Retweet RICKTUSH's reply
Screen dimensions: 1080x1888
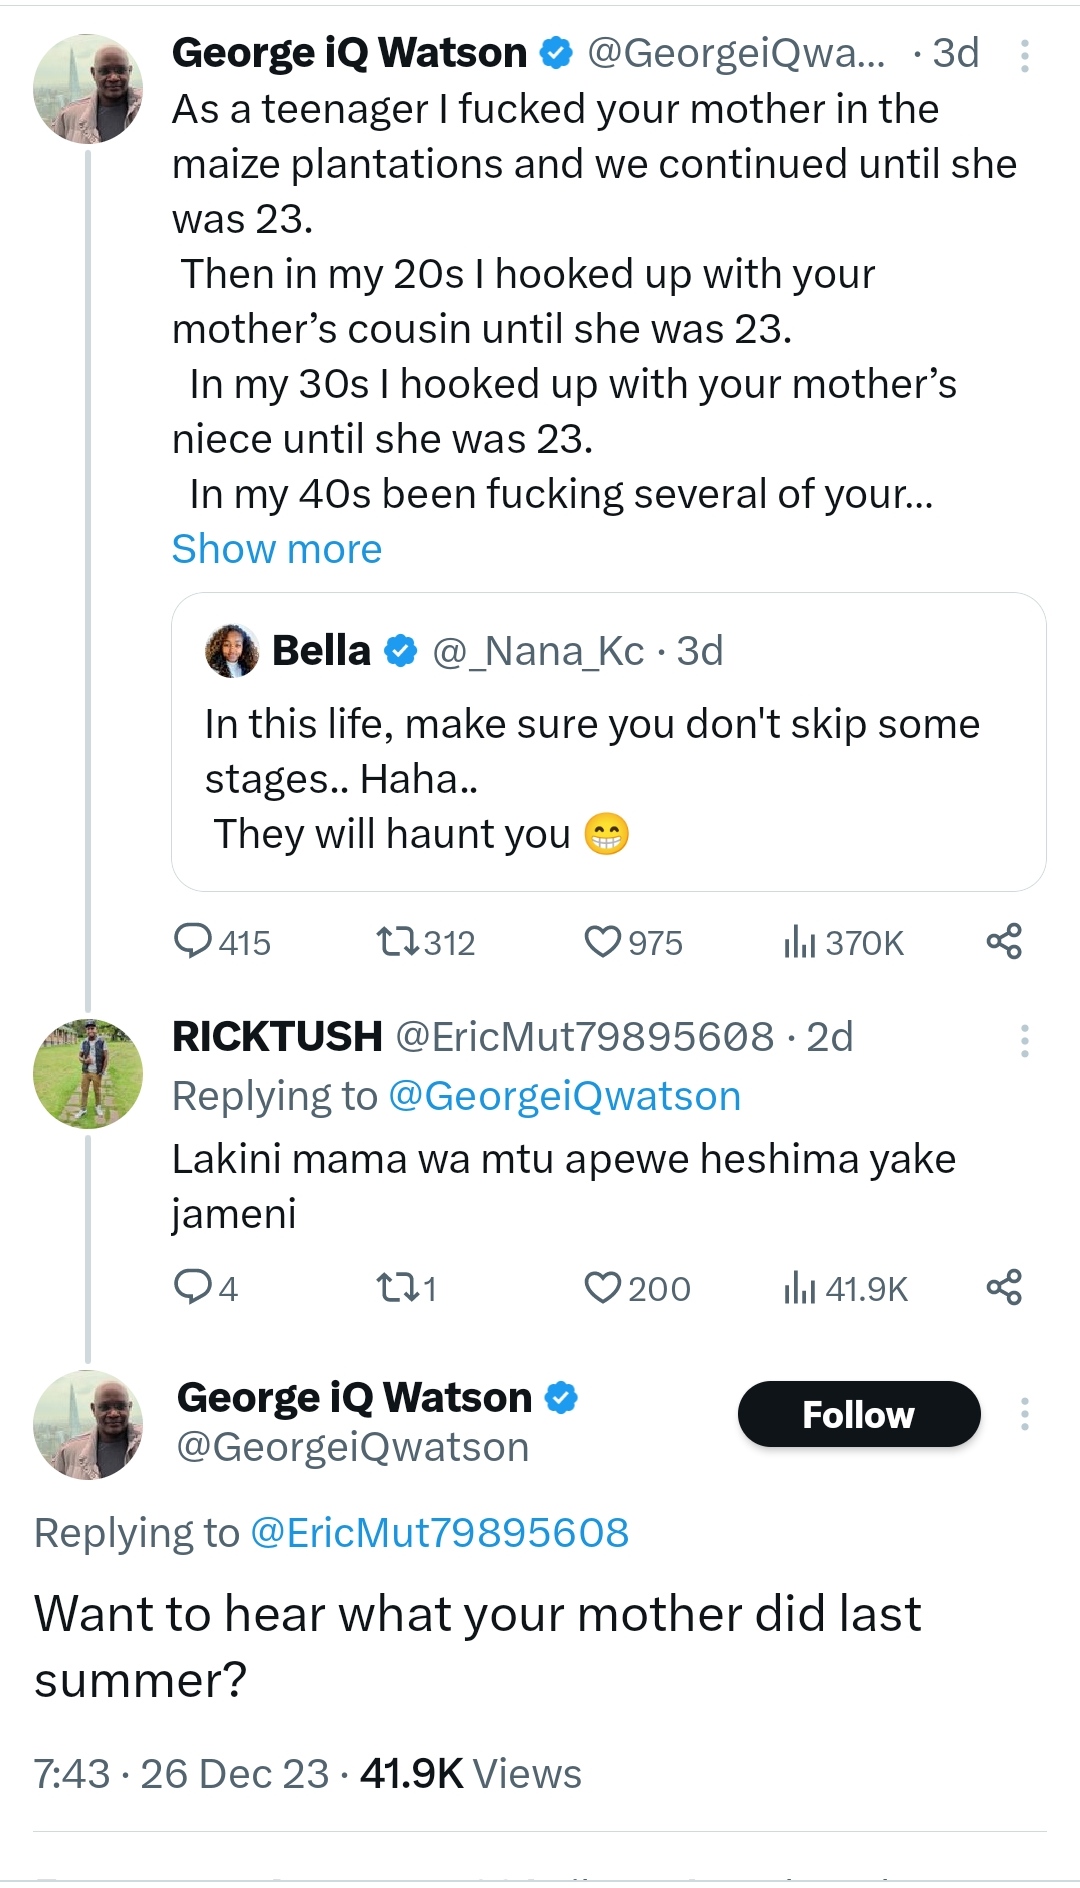point(398,1287)
